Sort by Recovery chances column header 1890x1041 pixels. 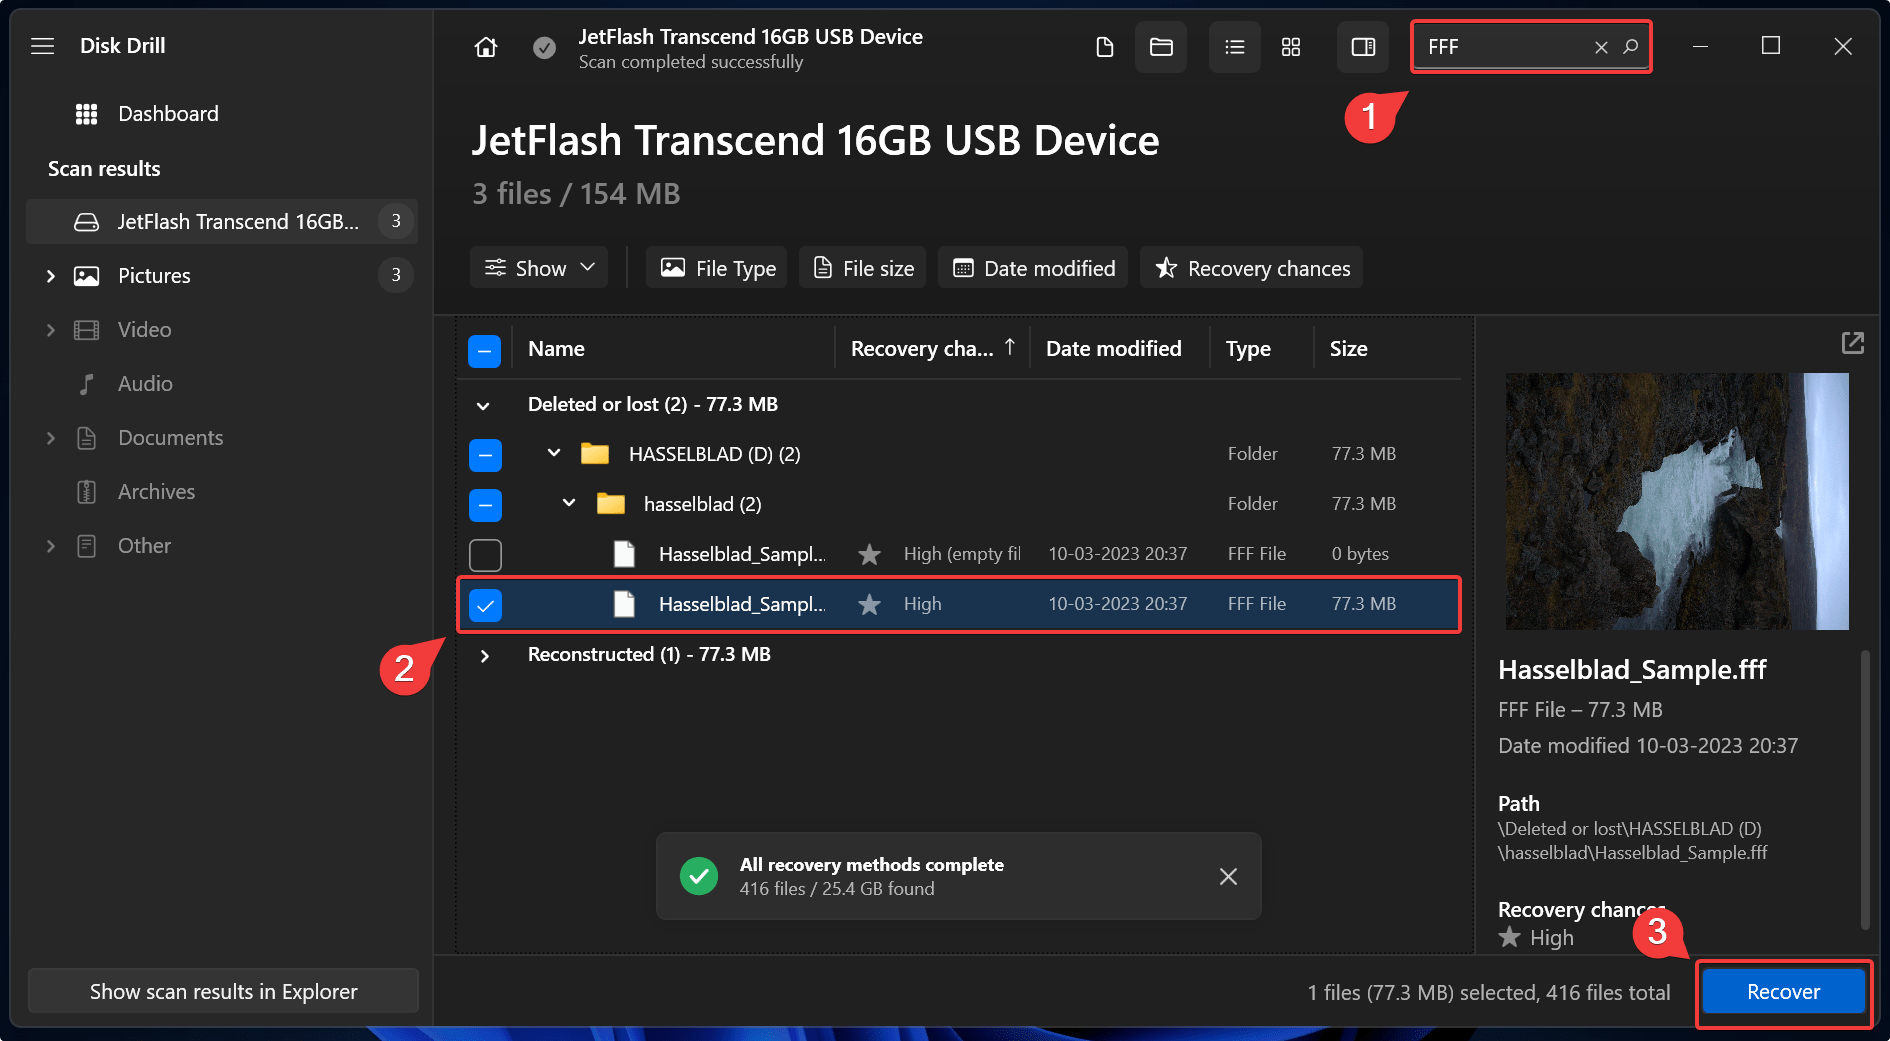click(x=932, y=349)
